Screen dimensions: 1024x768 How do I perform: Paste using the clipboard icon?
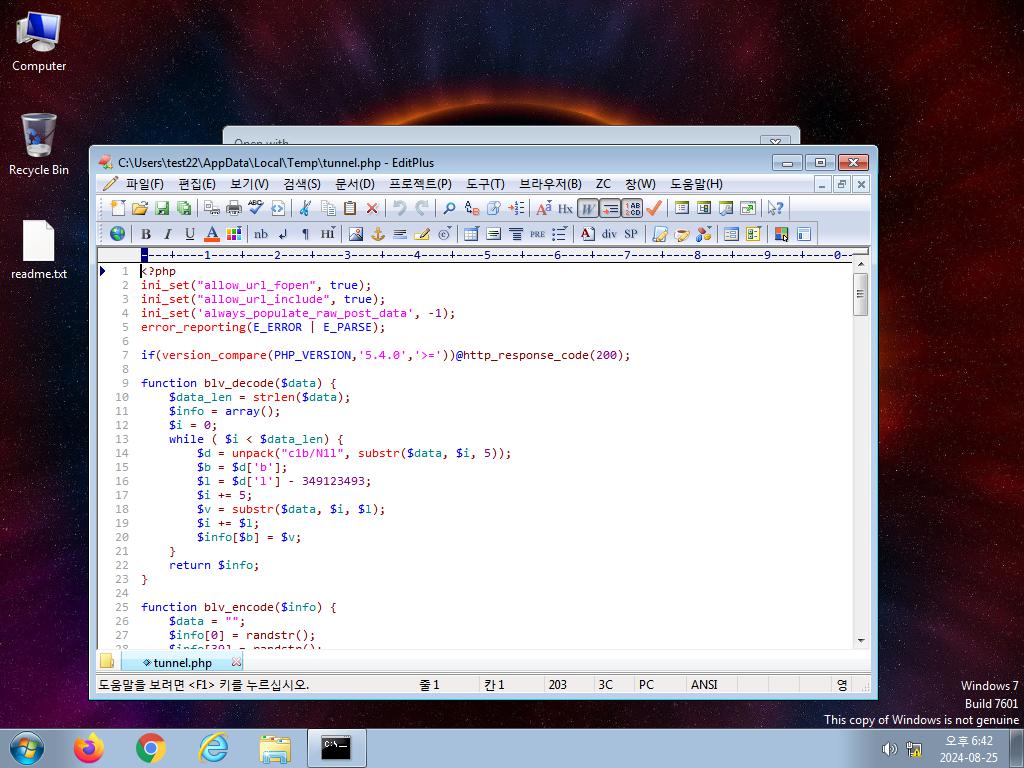[350, 208]
